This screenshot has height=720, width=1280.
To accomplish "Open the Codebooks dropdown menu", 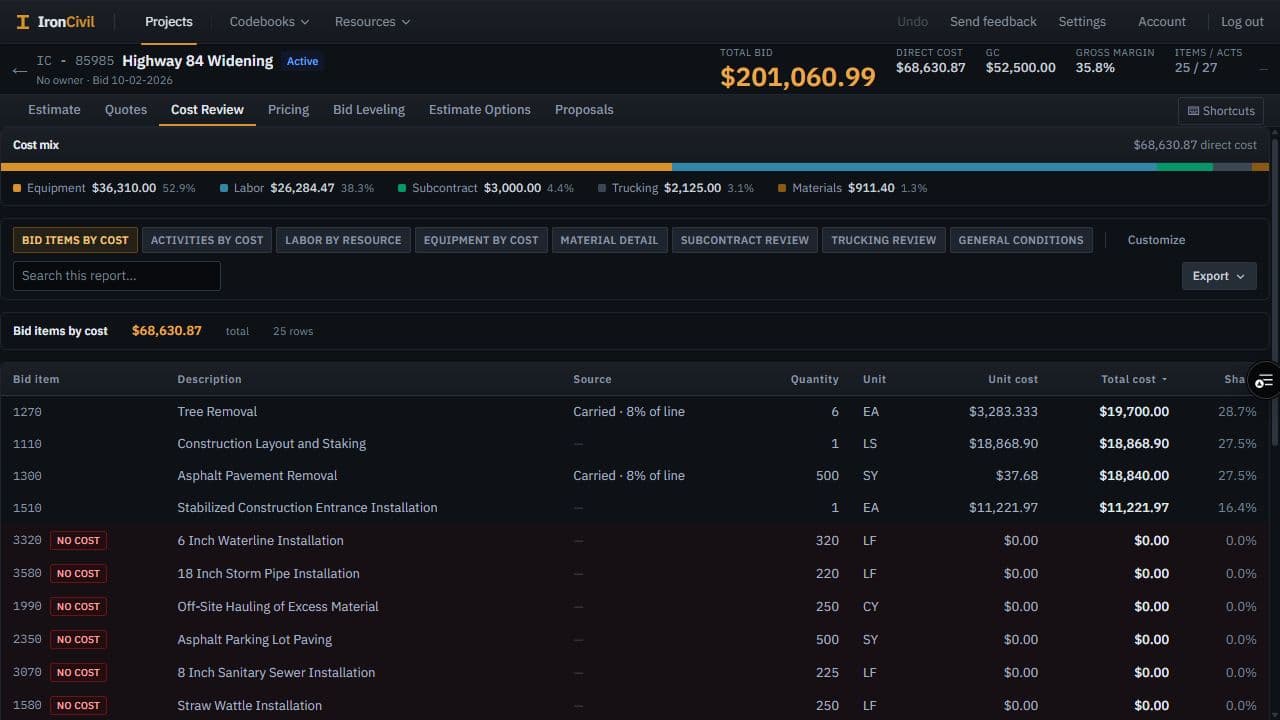I will pyautogui.click(x=269, y=21).
